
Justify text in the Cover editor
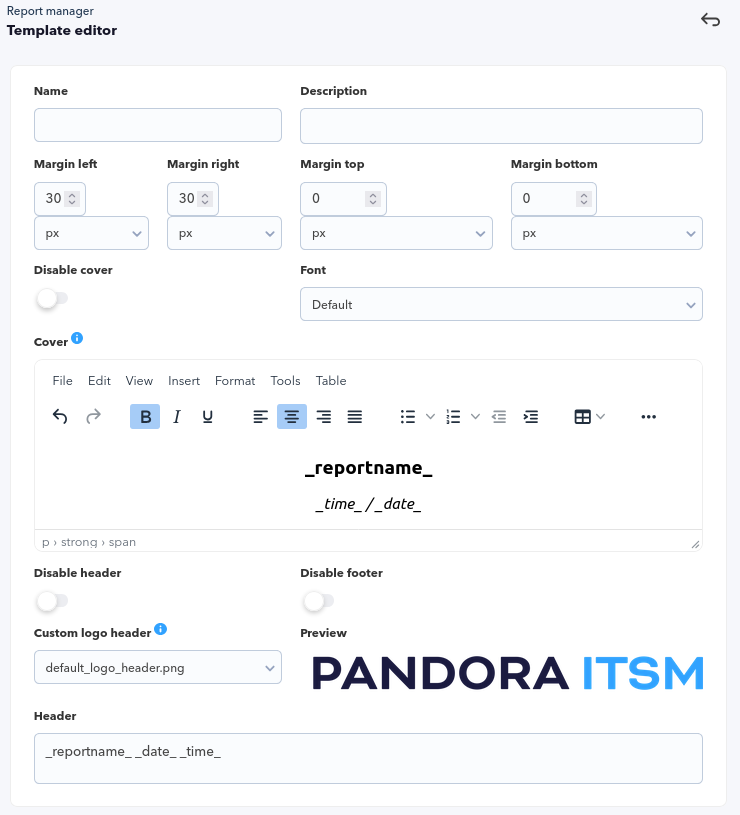(355, 416)
